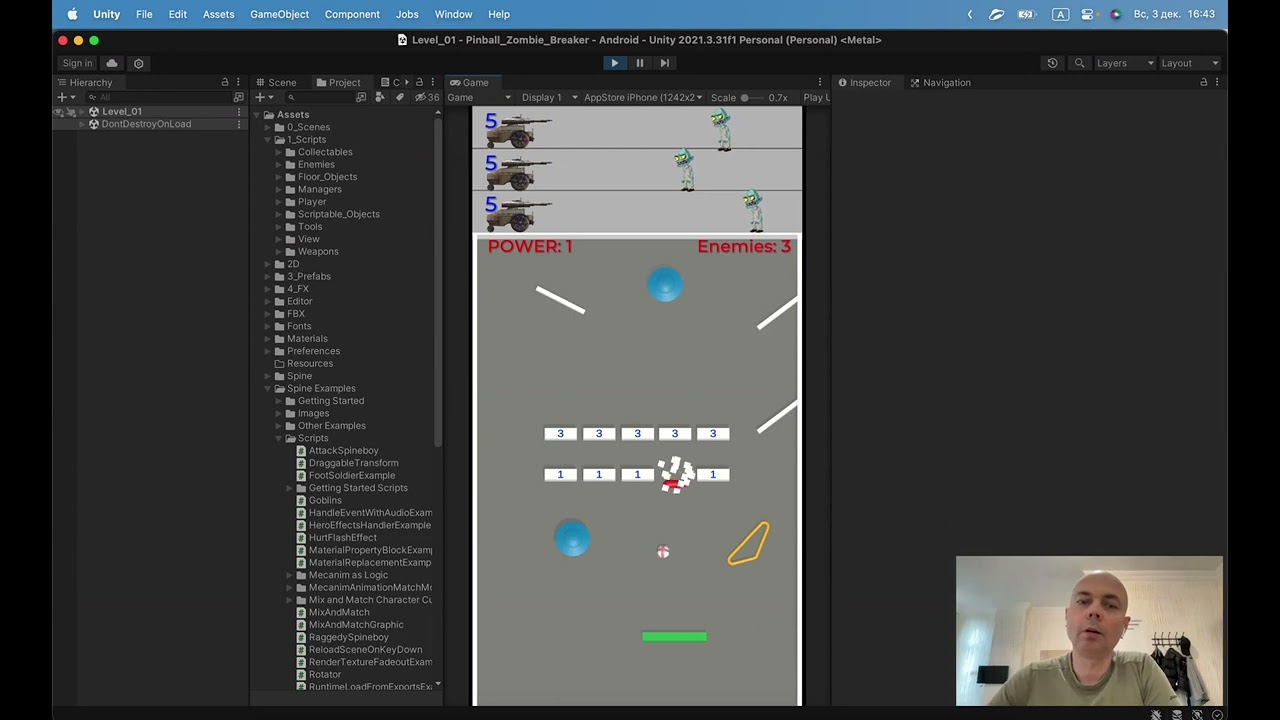Open the Inspector panel kebab menu
The image size is (1280, 720).
coord(1216,82)
